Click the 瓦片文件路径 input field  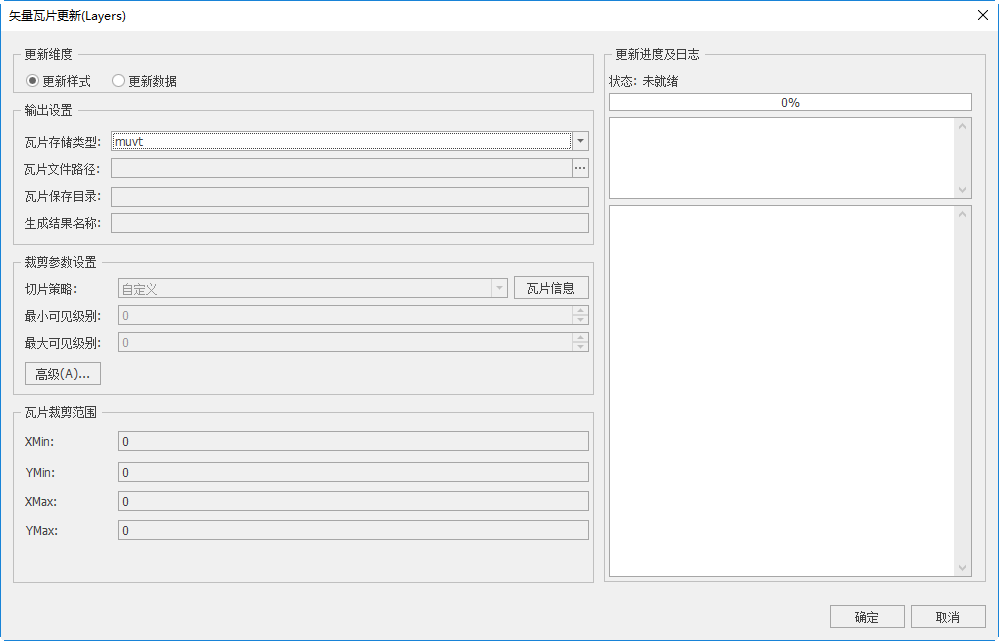pyautogui.click(x=341, y=168)
